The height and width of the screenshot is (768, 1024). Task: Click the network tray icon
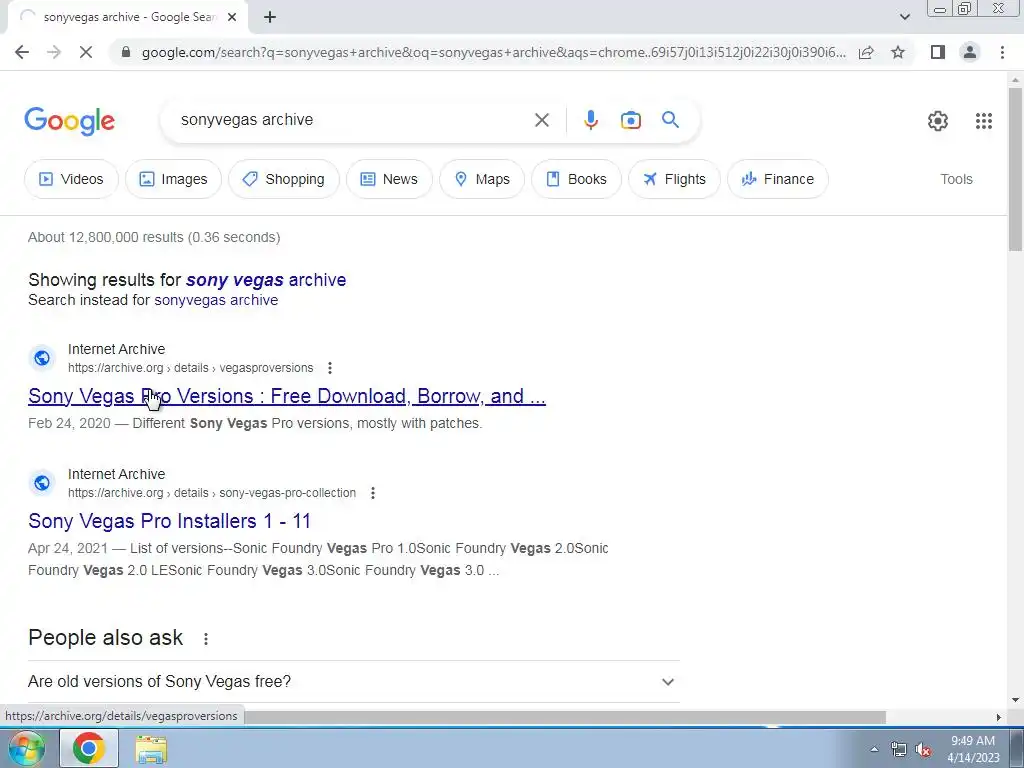[x=899, y=750]
